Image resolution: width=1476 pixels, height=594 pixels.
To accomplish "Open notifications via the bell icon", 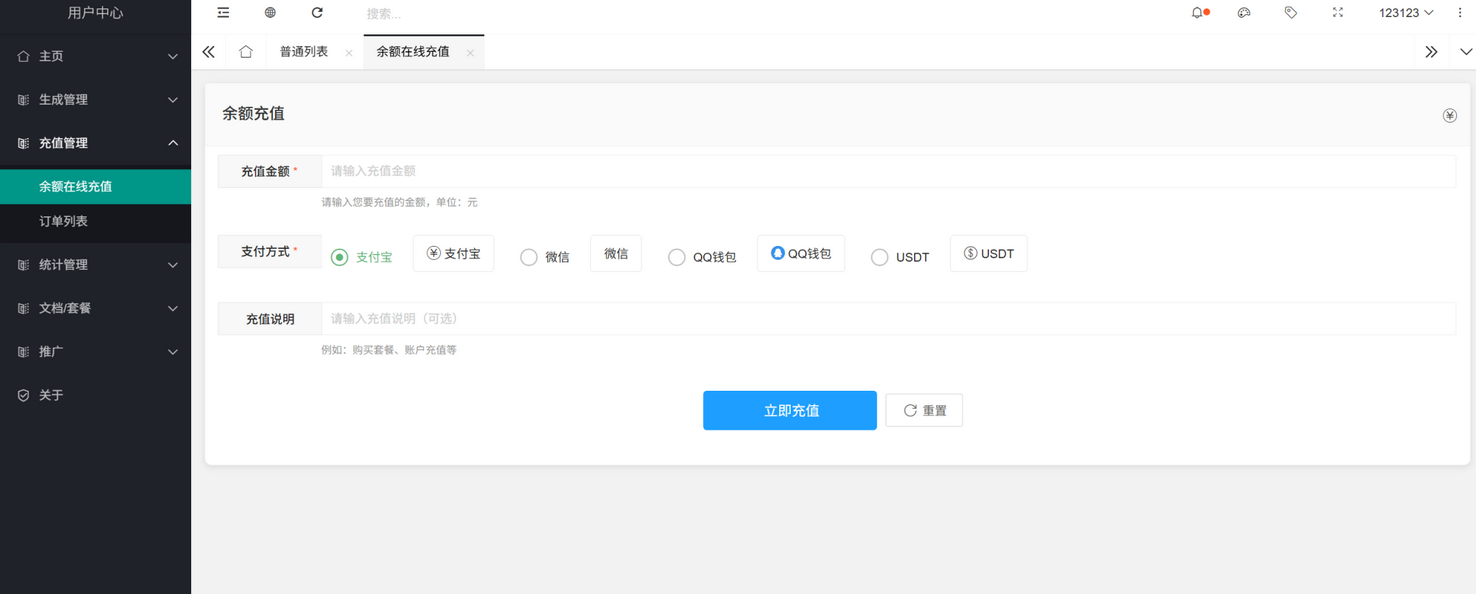I will [1198, 13].
